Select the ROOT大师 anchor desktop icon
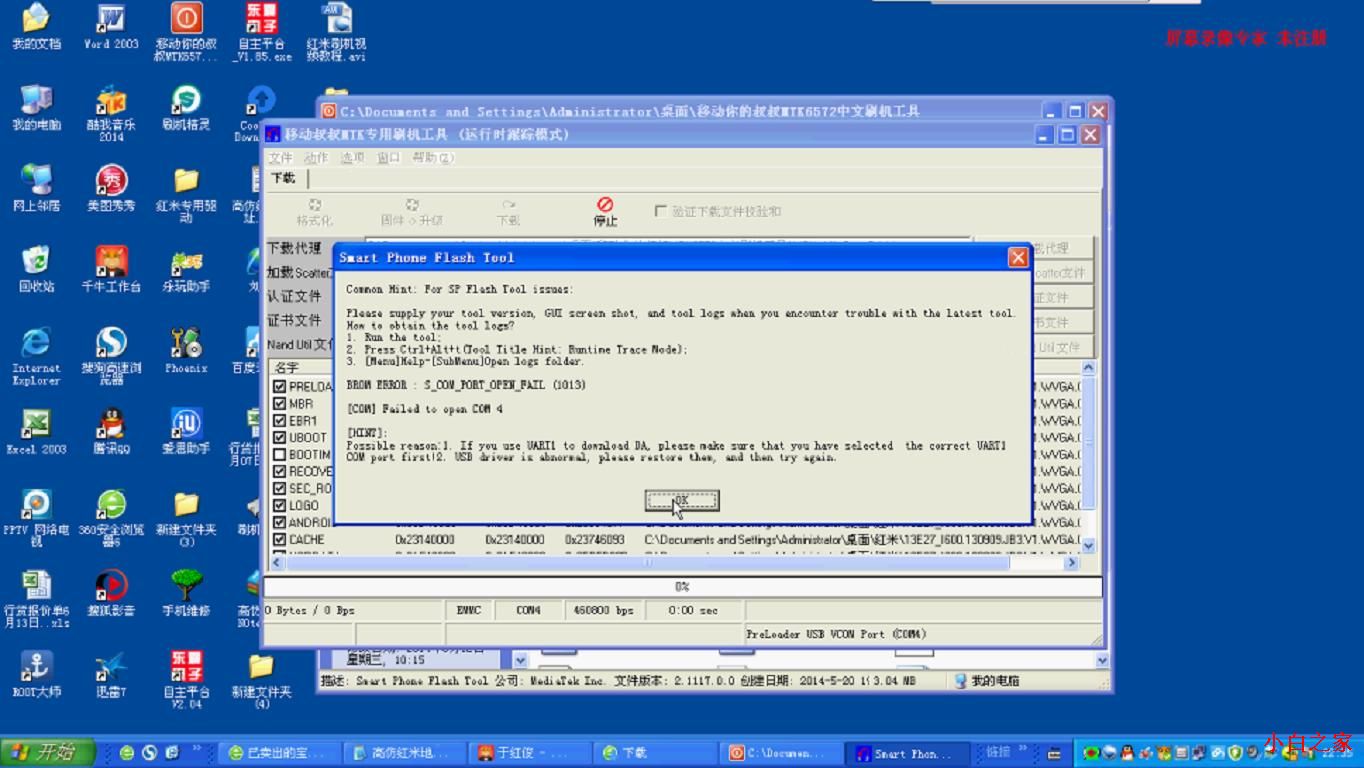Viewport: 1364px width, 768px height. coord(36,673)
